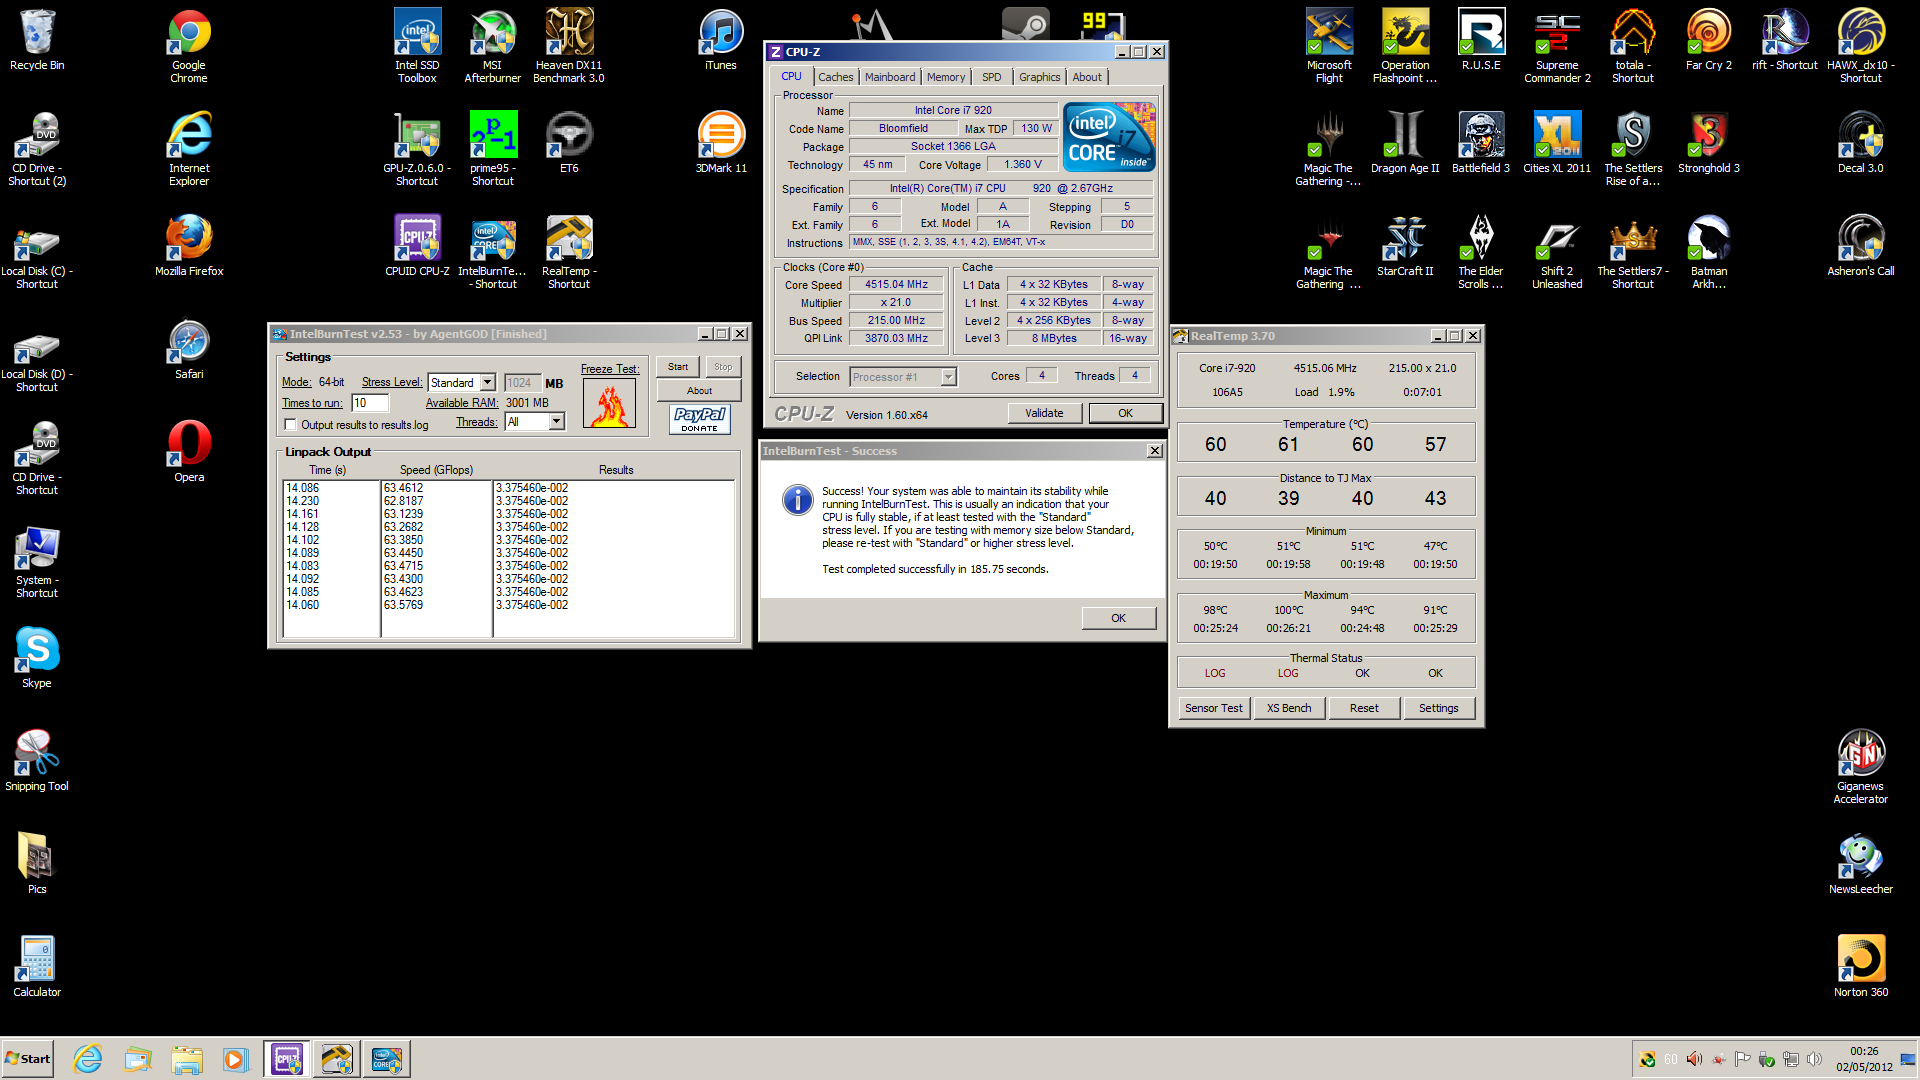Click the Sensor Test button in RealTemp
Viewport: 1920px width, 1080px height.
1213,708
